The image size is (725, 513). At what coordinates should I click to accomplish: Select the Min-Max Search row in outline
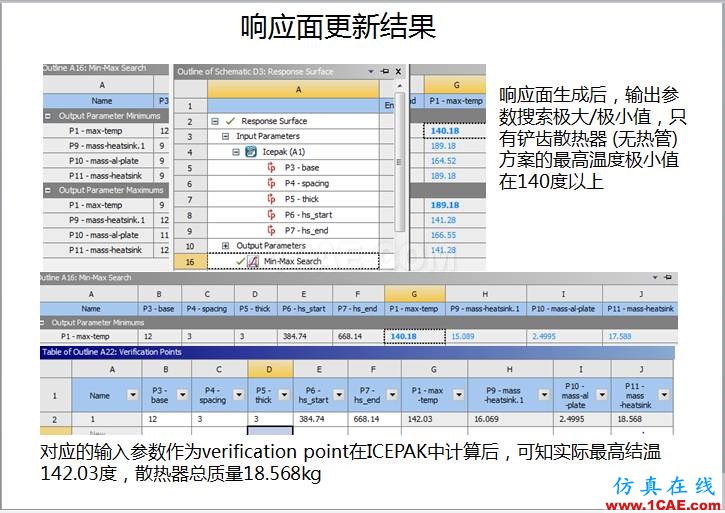coord(293,262)
